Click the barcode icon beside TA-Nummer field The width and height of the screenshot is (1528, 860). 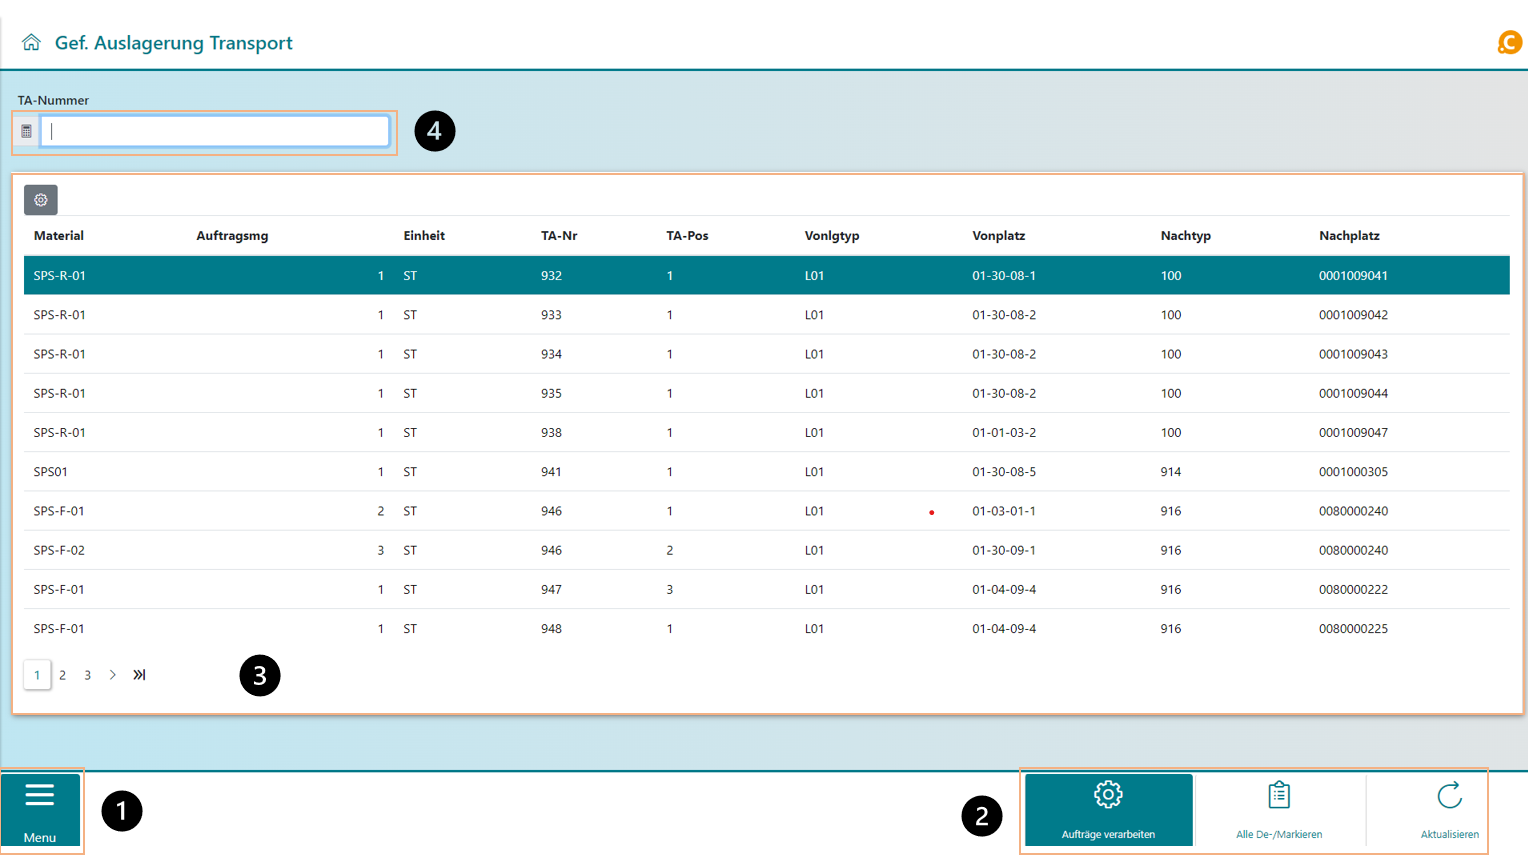point(27,131)
